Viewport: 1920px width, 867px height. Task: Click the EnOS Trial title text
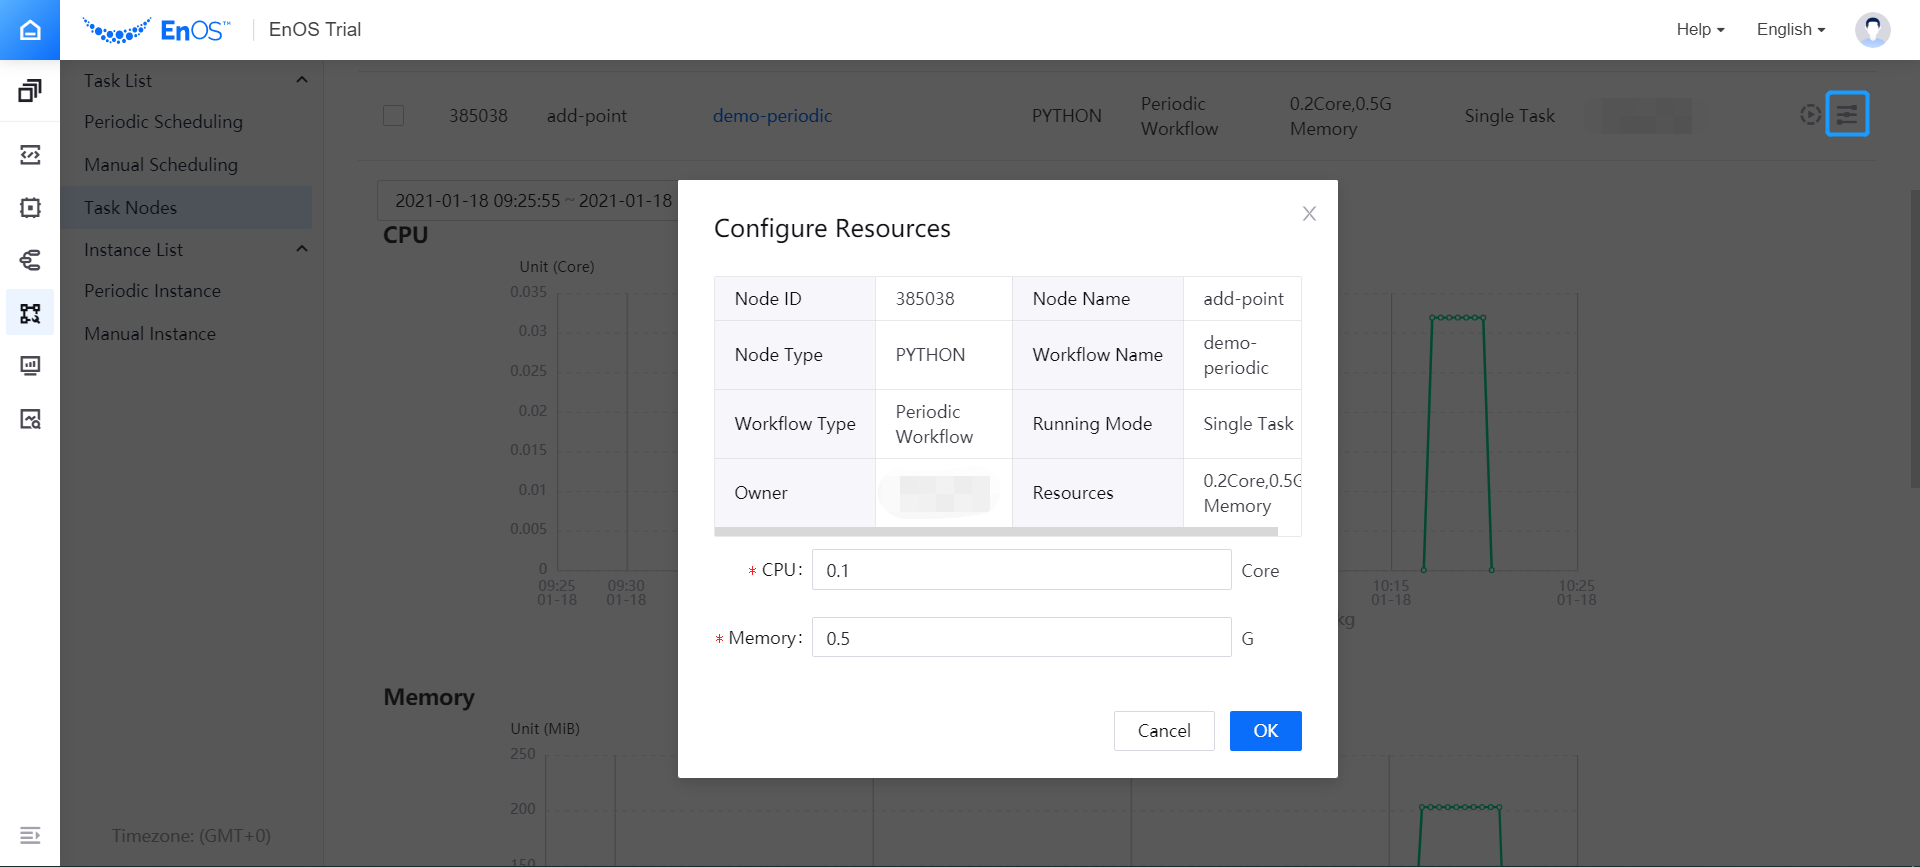point(315,30)
